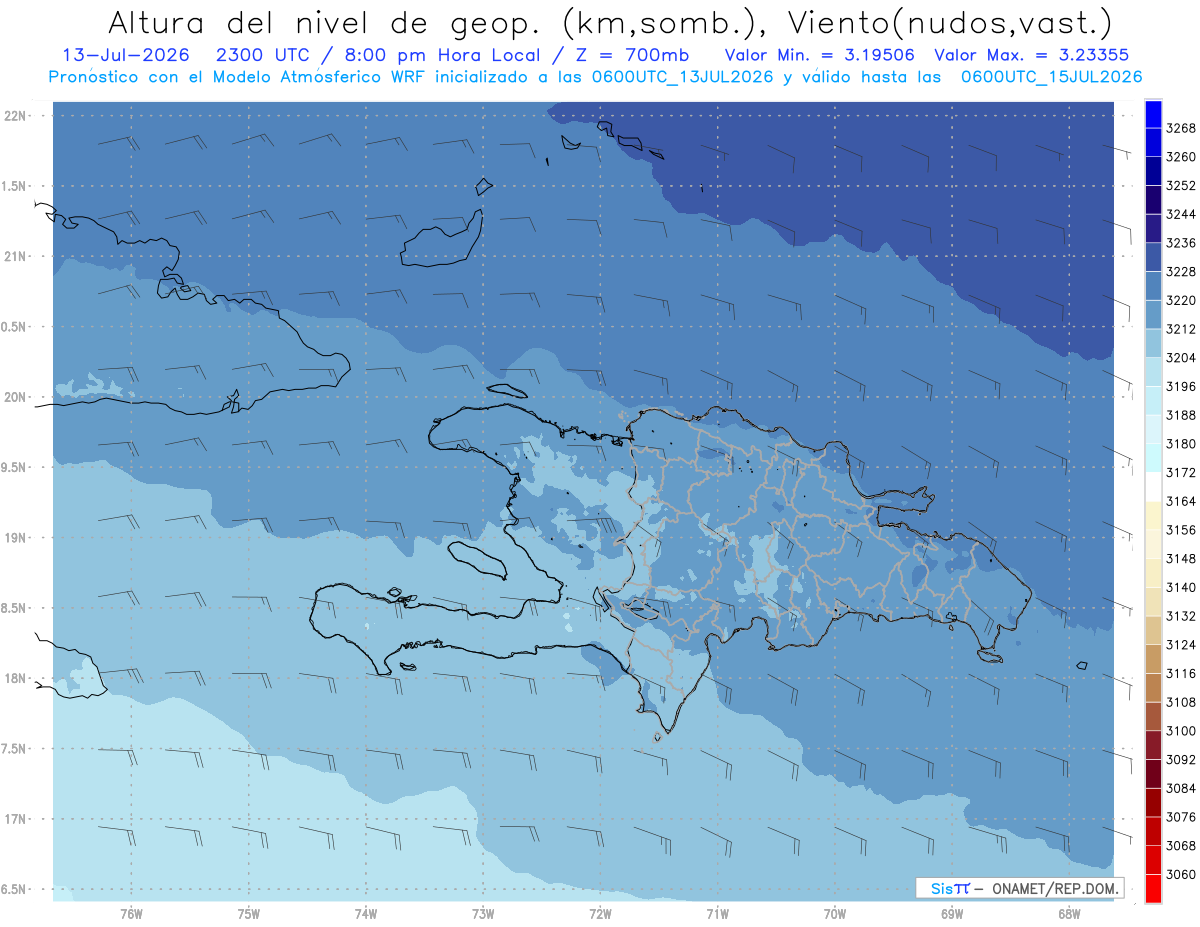Click the legend value 3140

click(1181, 587)
